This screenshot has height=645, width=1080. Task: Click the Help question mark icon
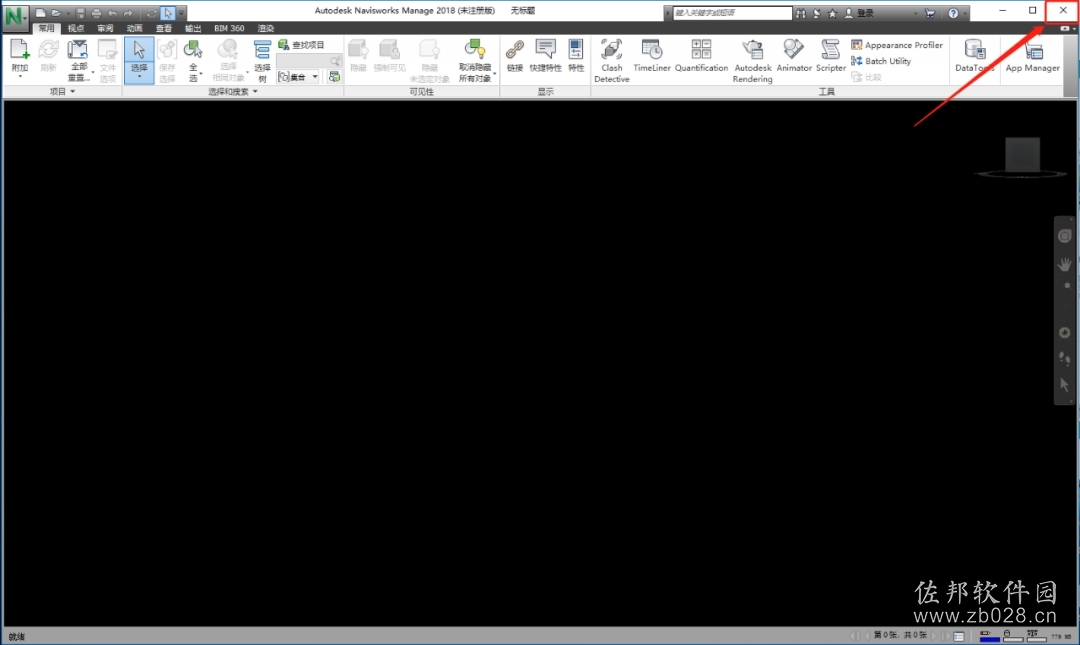point(953,13)
